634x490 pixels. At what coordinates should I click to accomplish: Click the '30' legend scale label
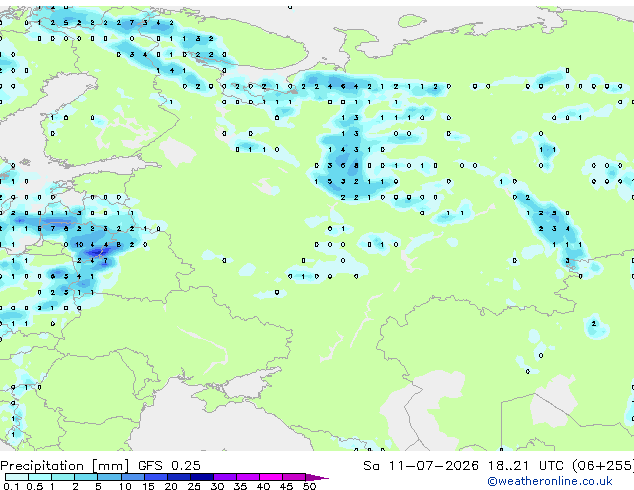click(218, 486)
